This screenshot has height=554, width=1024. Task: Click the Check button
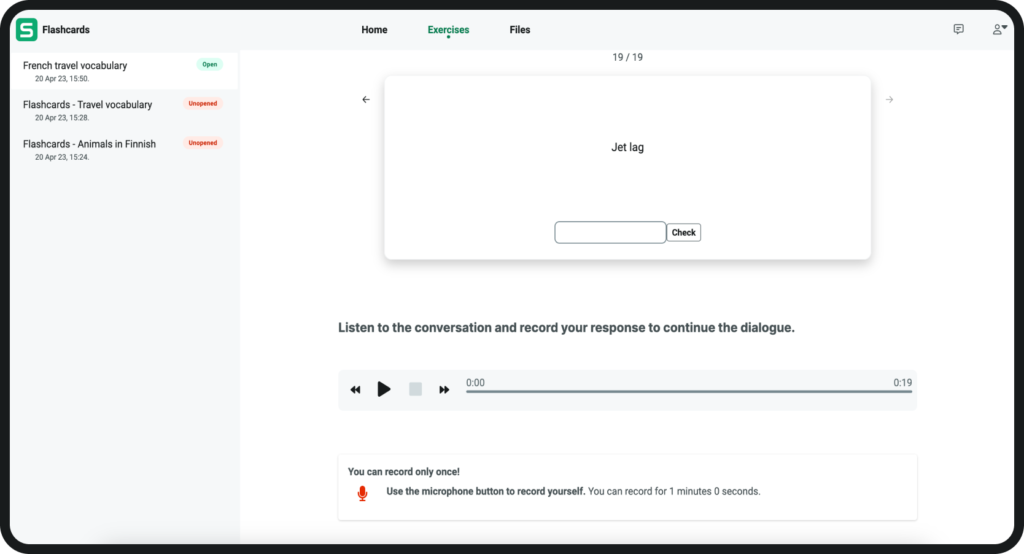(684, 233)
